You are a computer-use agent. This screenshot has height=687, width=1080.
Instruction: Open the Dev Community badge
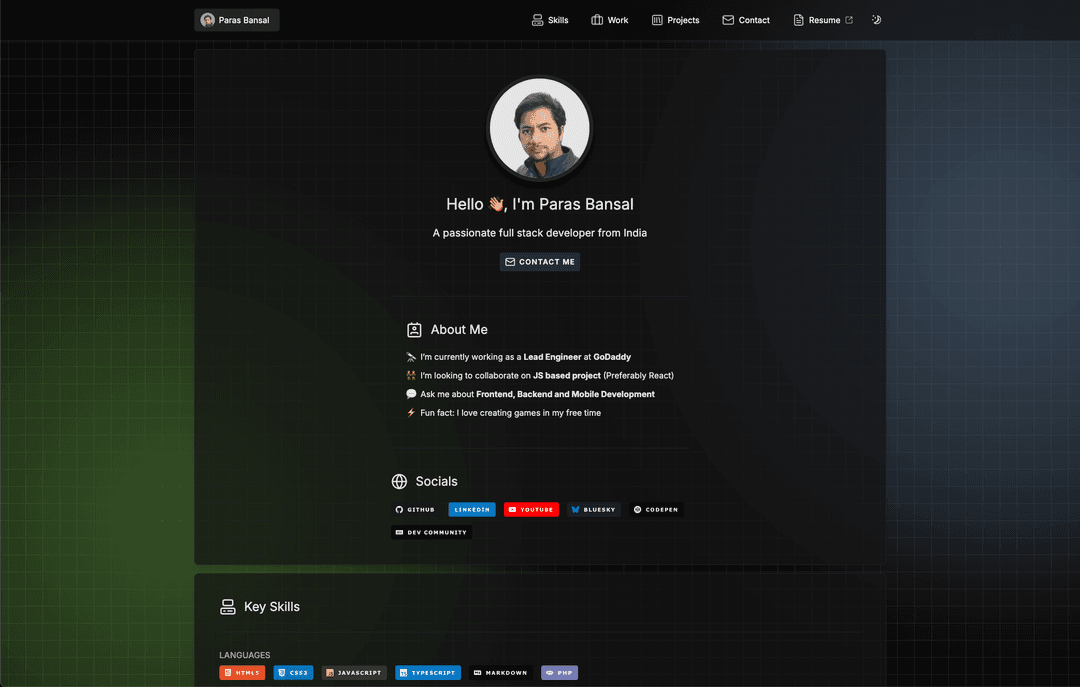[431, 533]
